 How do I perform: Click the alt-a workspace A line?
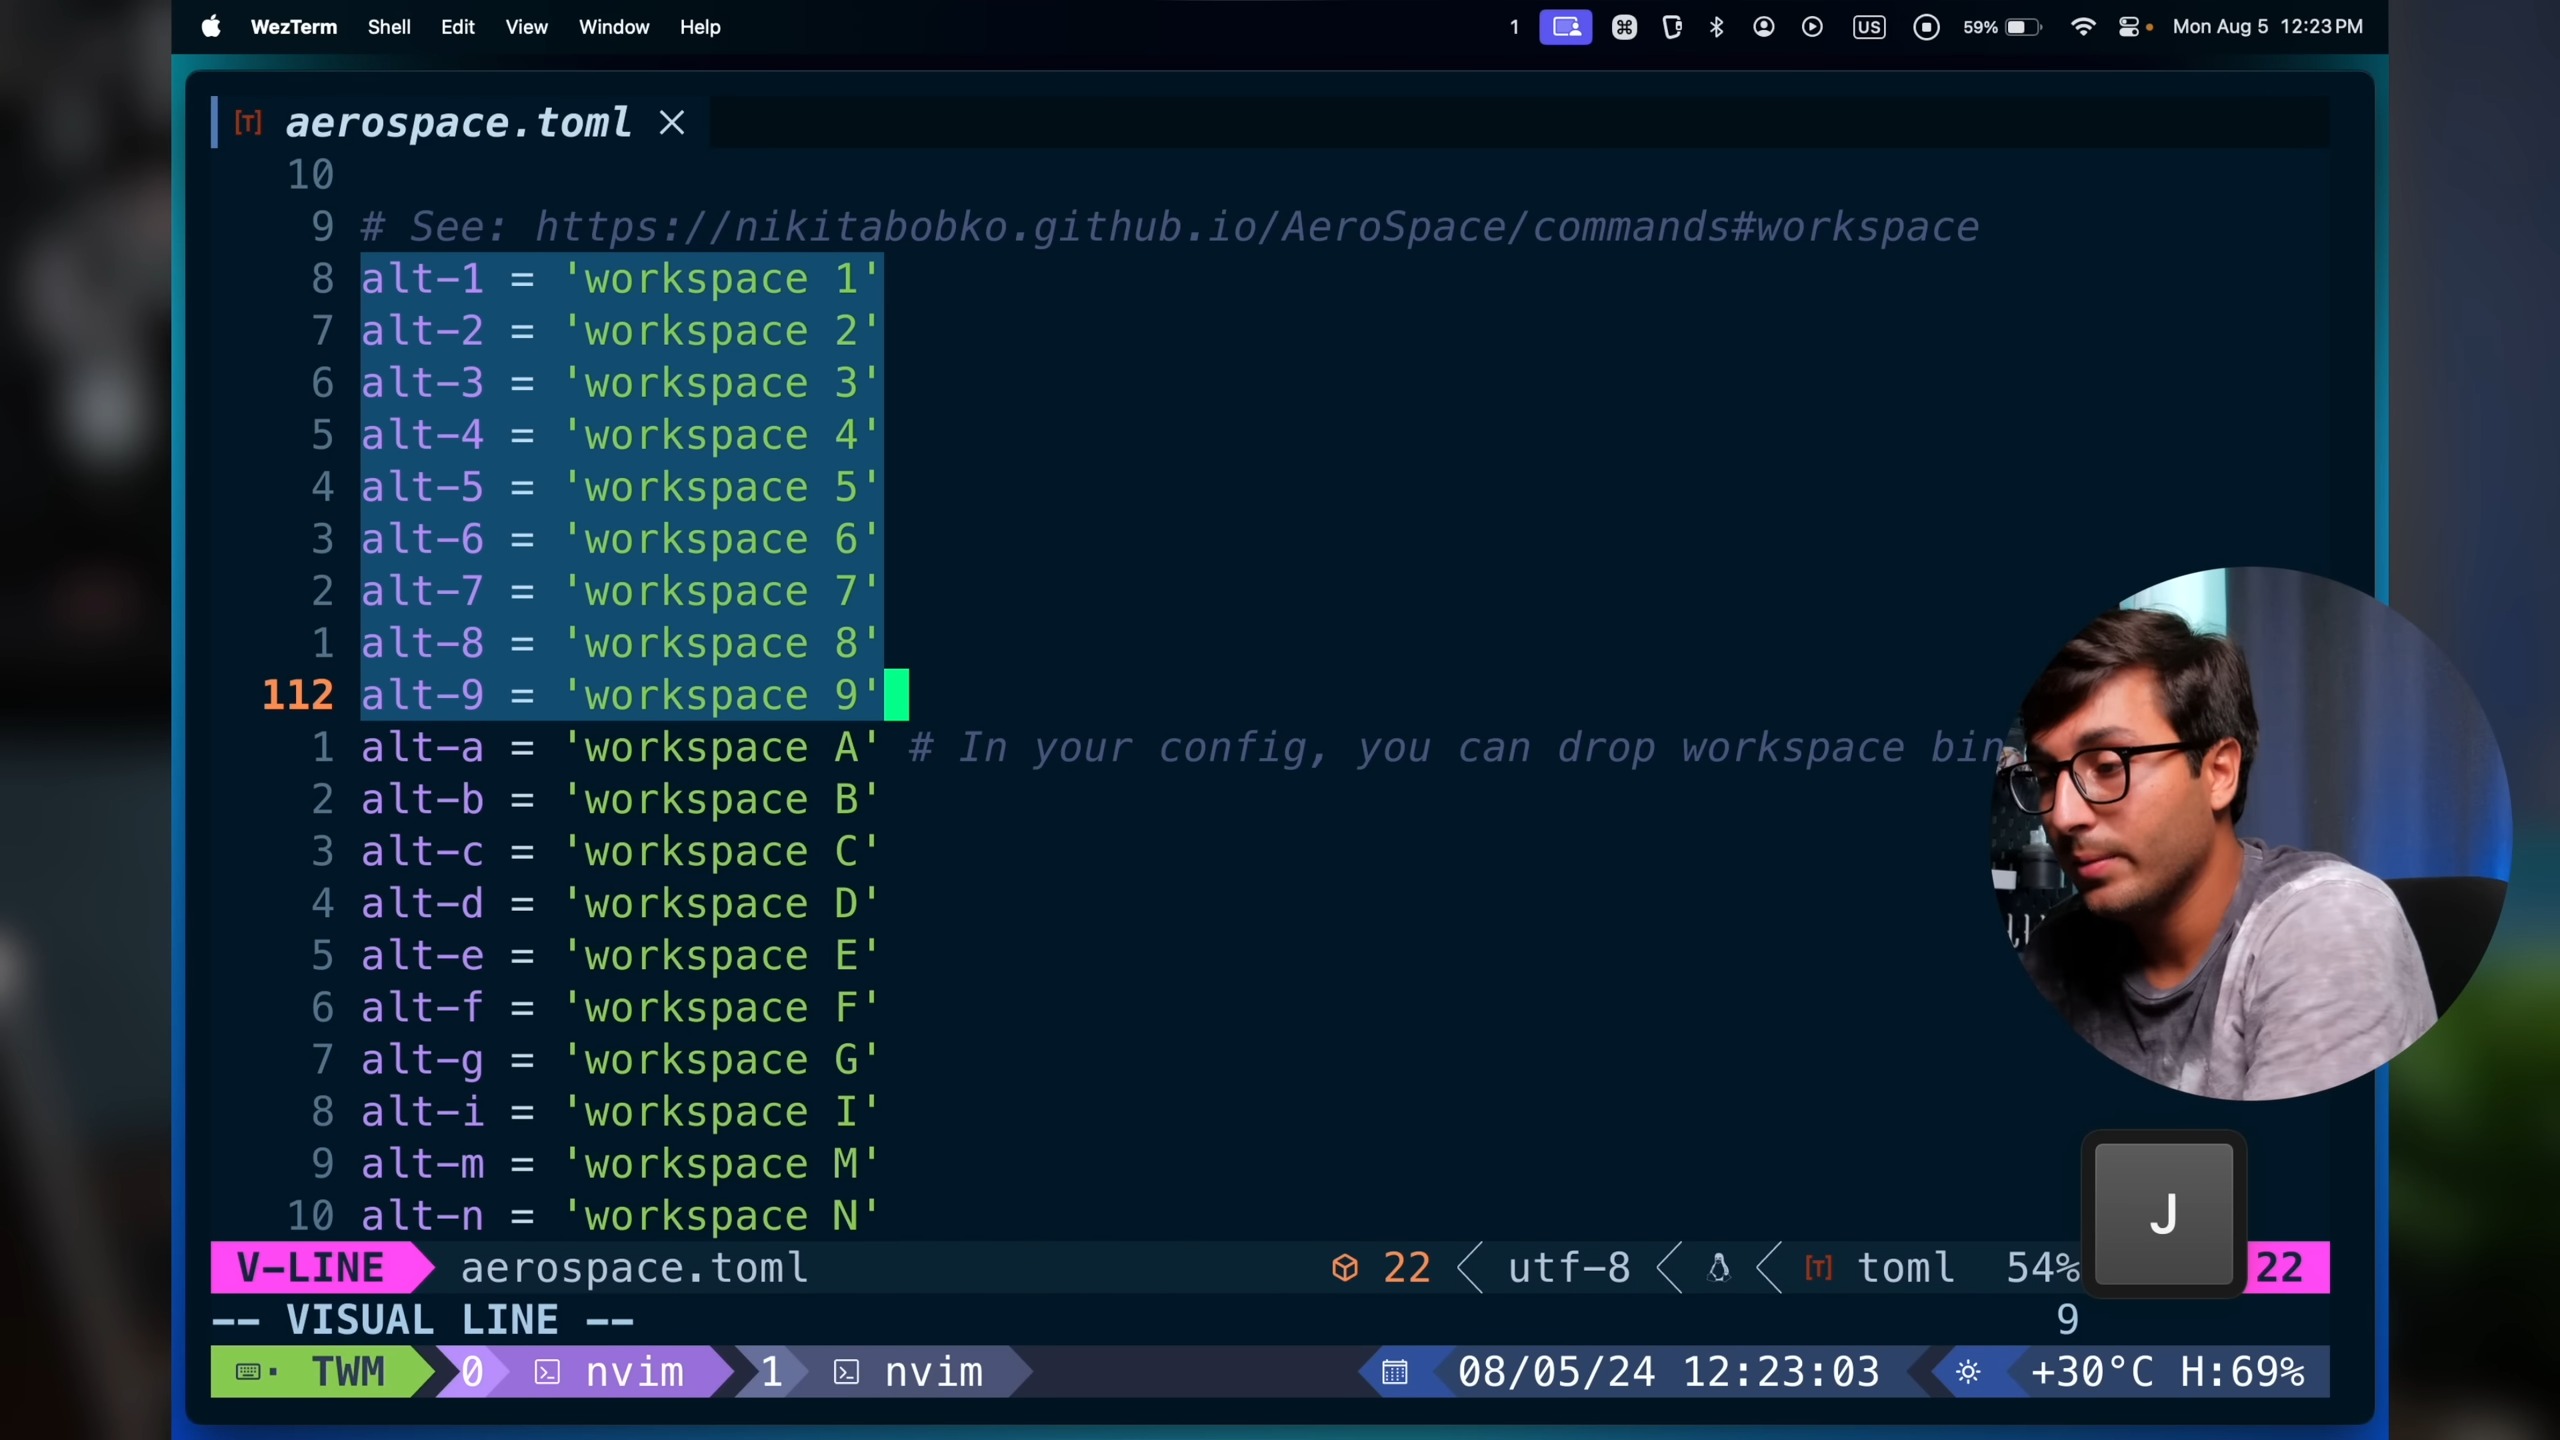click(x=620, y=748)
